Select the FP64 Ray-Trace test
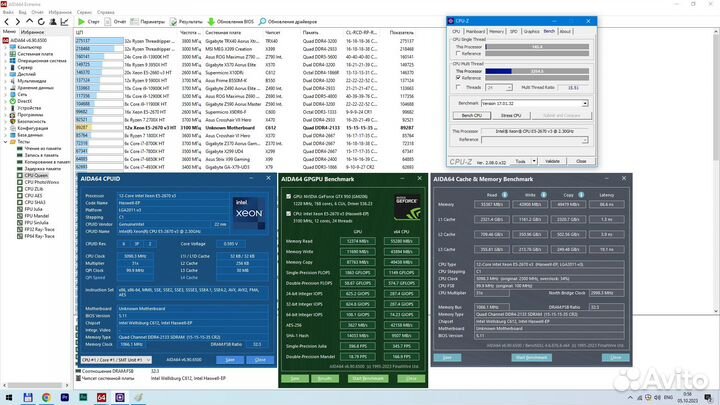Image resolution: width=720 pixels, height=405 pixels. tap(39, 236)
